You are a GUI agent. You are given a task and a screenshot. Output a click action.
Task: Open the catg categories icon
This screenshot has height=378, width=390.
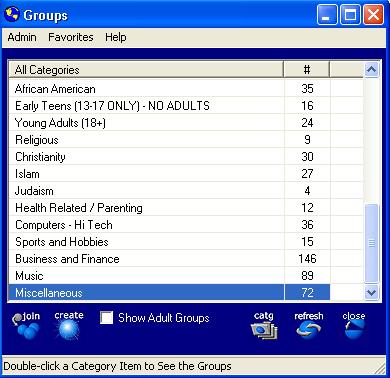264,325
